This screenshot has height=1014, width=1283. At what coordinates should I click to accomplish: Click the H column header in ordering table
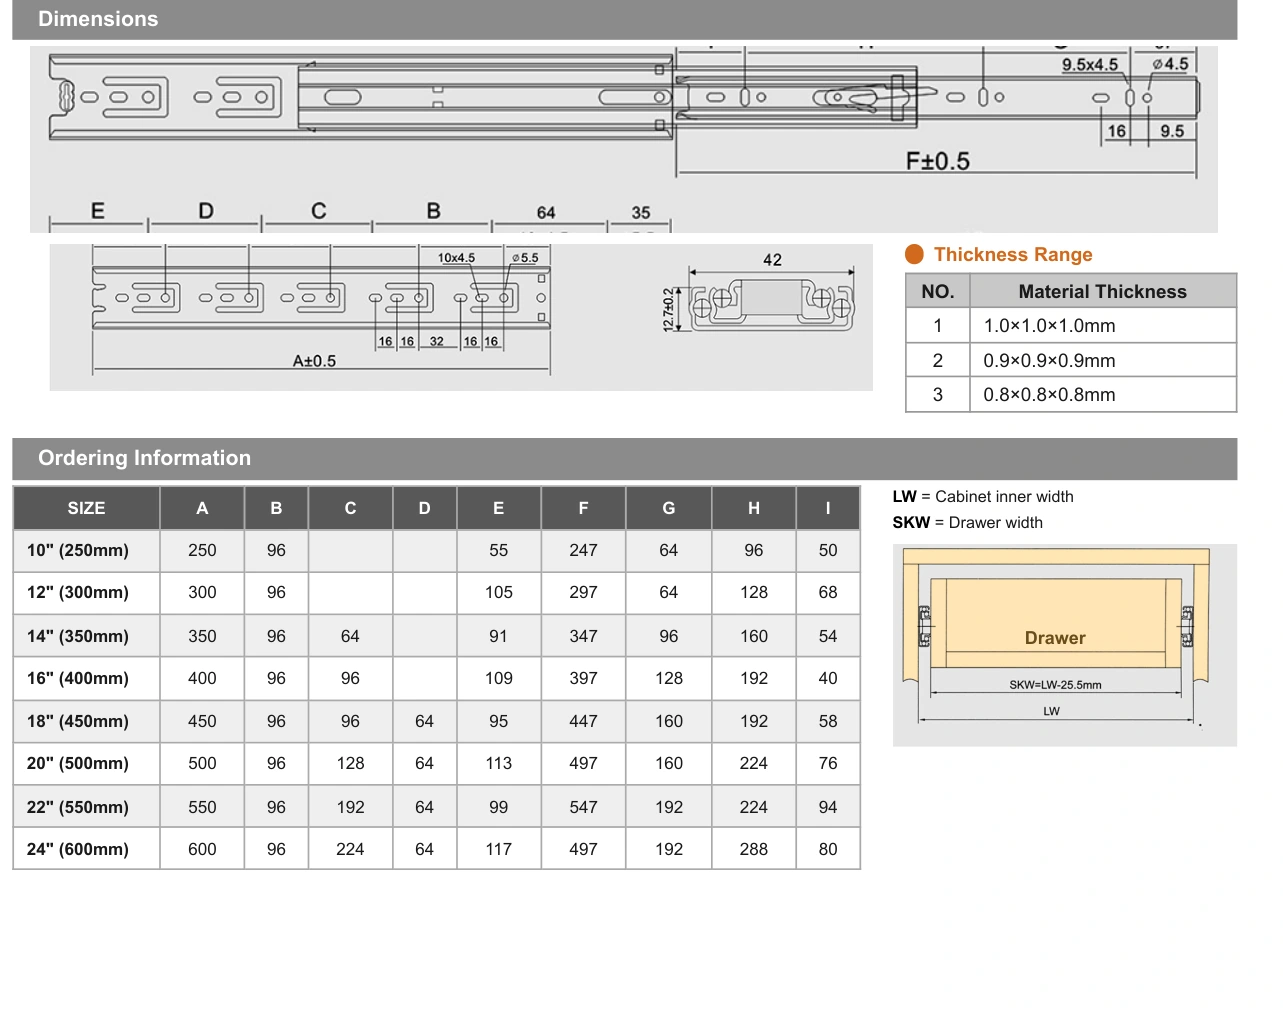point(754,508)
